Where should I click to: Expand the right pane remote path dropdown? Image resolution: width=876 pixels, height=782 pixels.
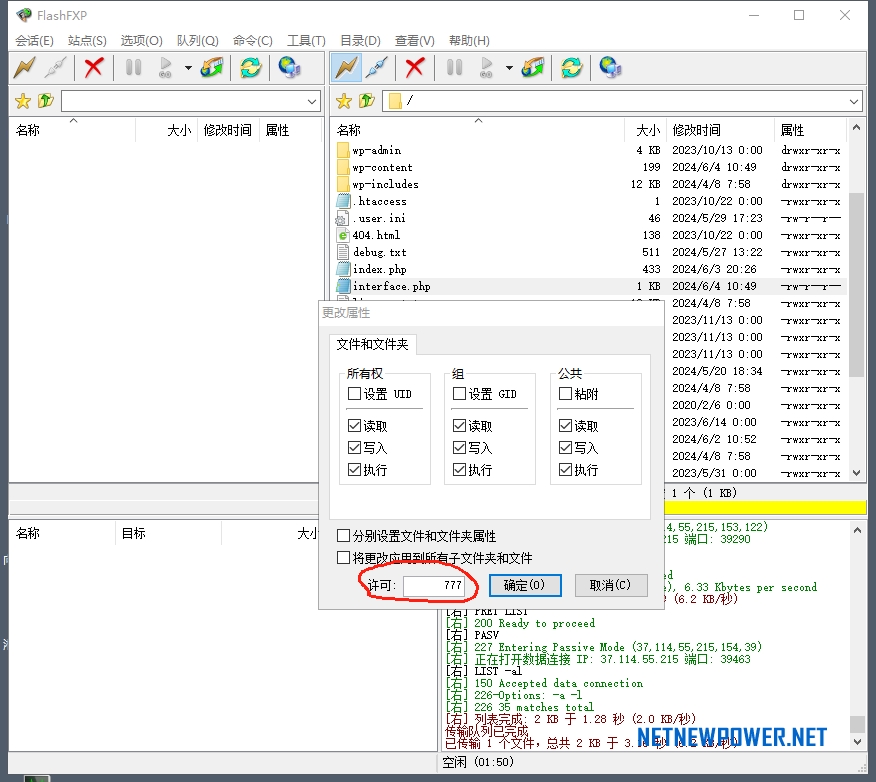click(x=854, y=102)
